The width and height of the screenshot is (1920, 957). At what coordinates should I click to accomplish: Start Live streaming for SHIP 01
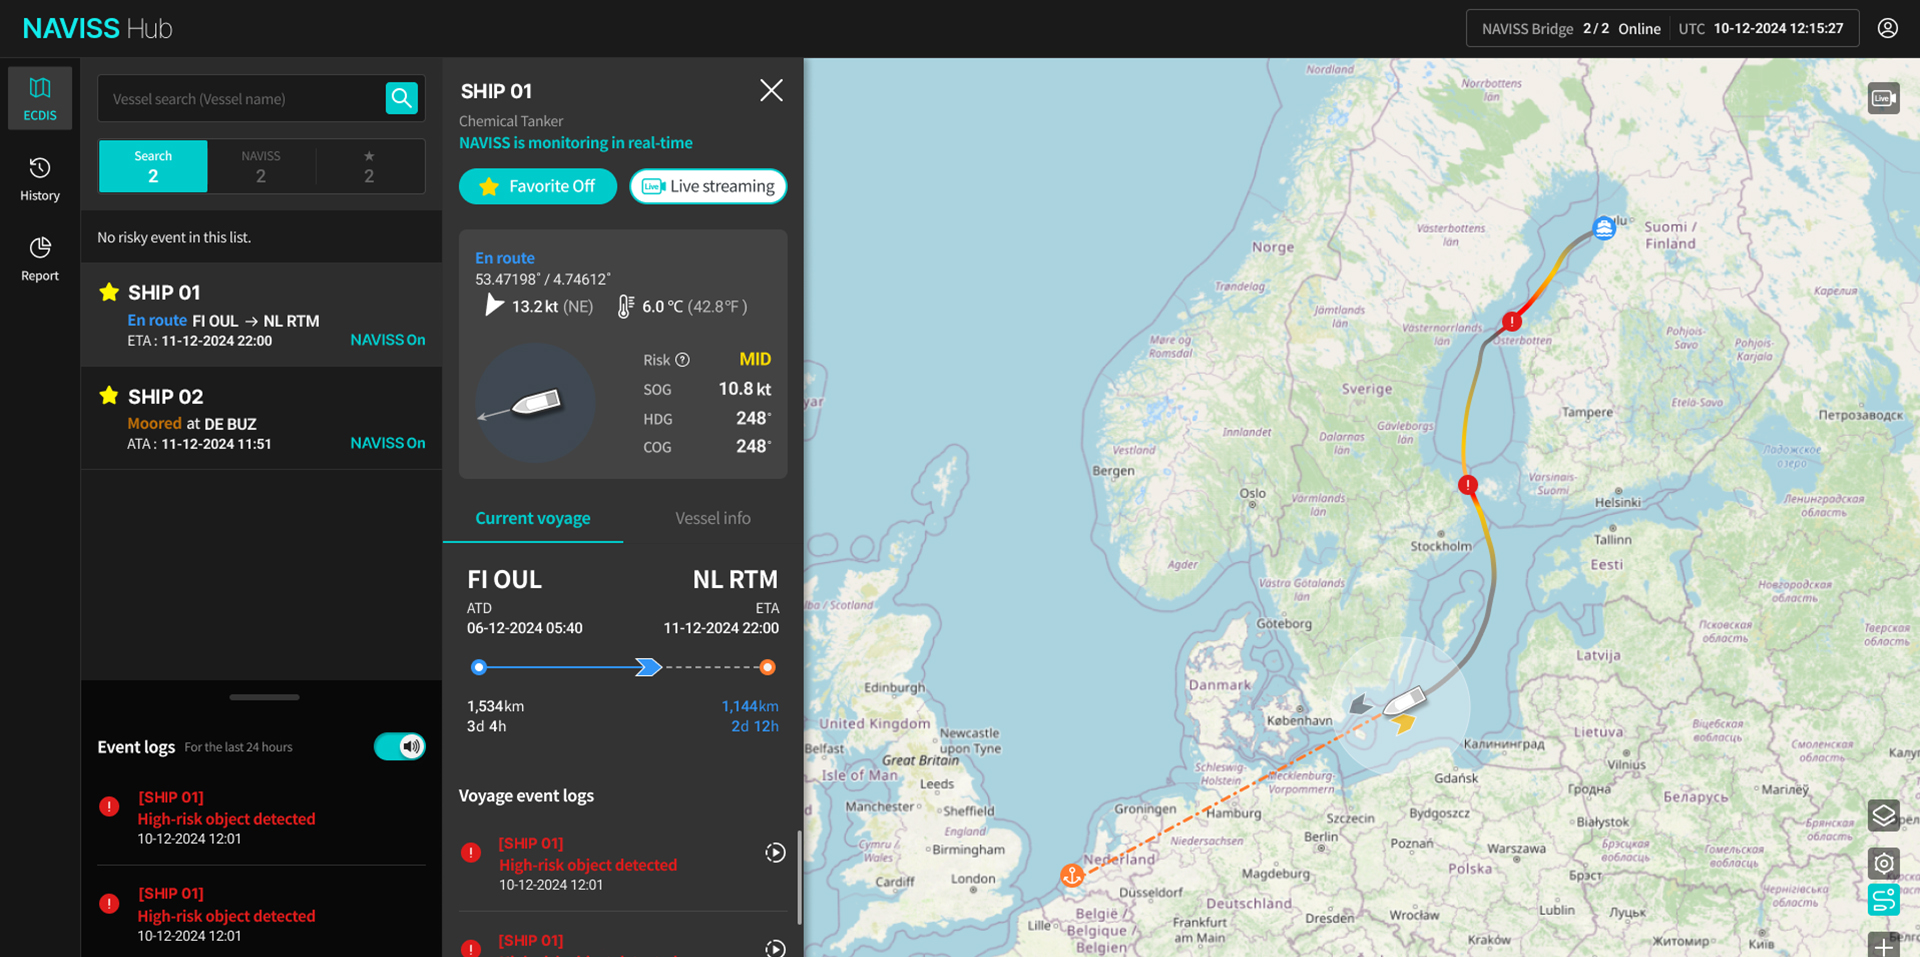point(708,186)
